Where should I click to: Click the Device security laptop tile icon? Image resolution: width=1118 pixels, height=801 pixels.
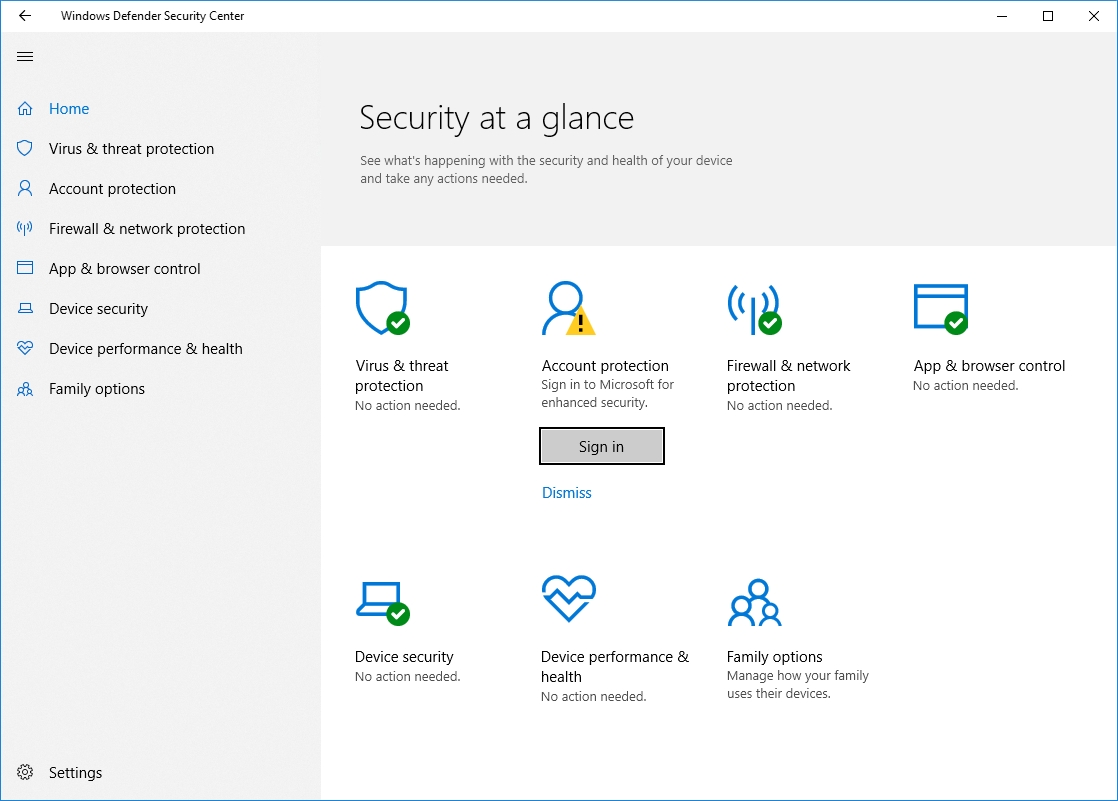(381, 601)
